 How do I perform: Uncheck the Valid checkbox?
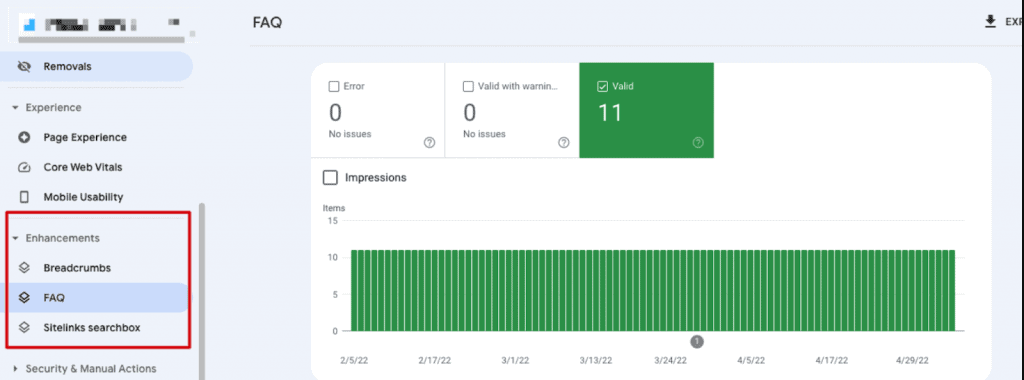pyautogui.click(x=603, y=86)
